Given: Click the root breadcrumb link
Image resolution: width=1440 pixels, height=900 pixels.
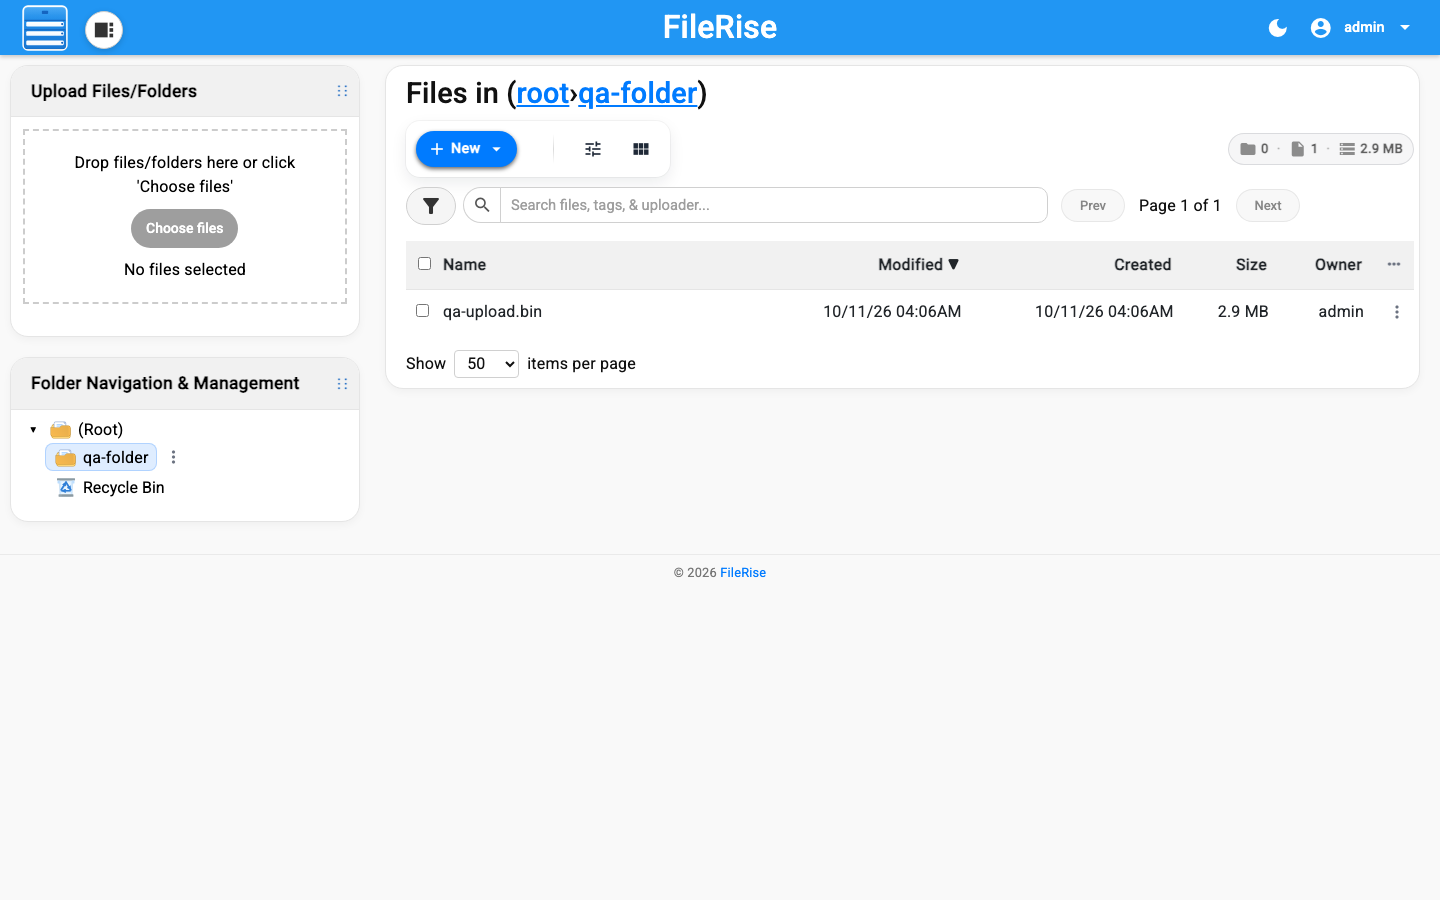Looking at the screenshot, I should 543,93.
